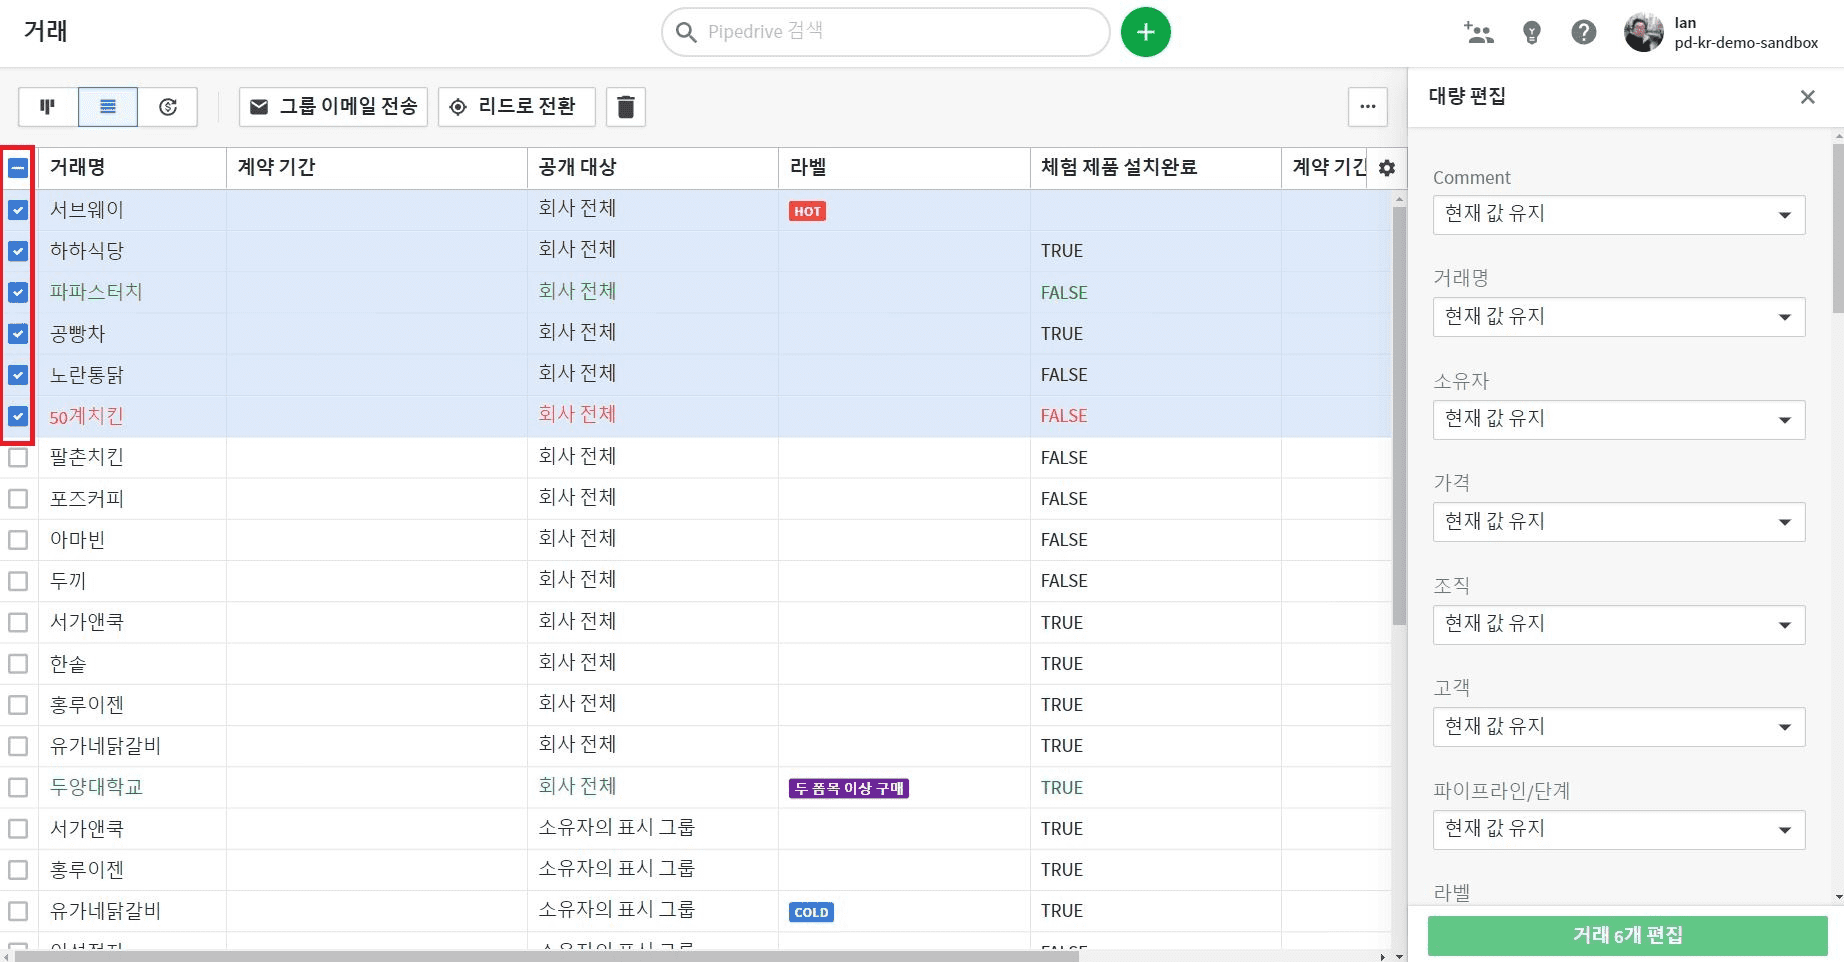Click the Pipedrive 검색 search field
This screenshot has height=962, width=1844.
[x=886, y=32]
